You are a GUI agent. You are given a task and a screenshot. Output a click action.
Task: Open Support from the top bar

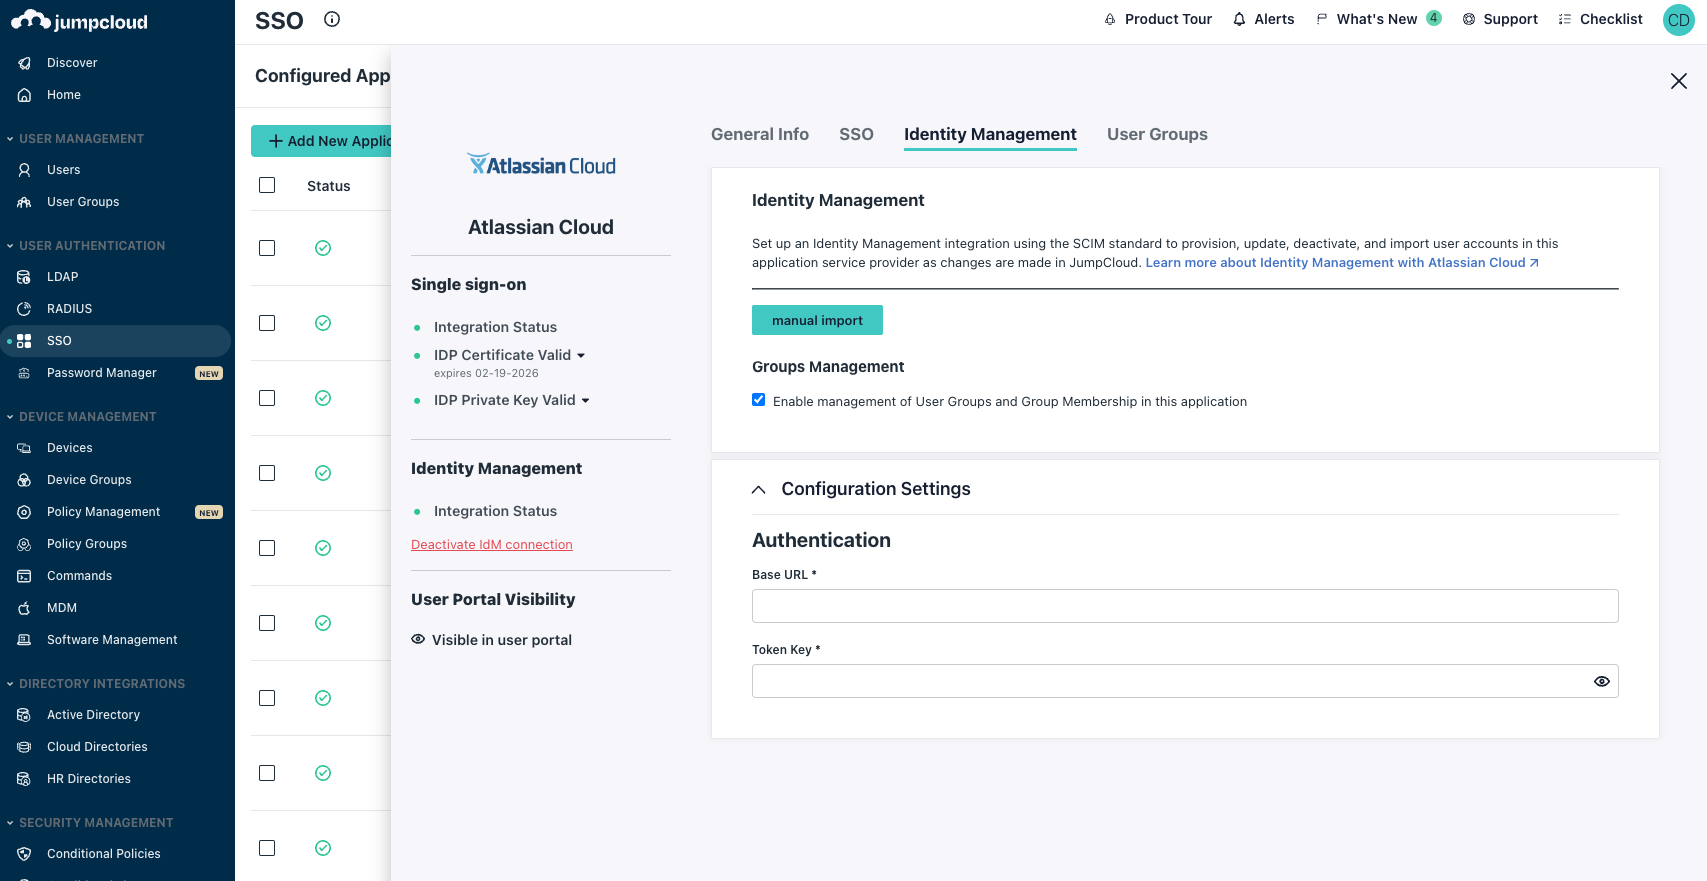[1500, 19]
